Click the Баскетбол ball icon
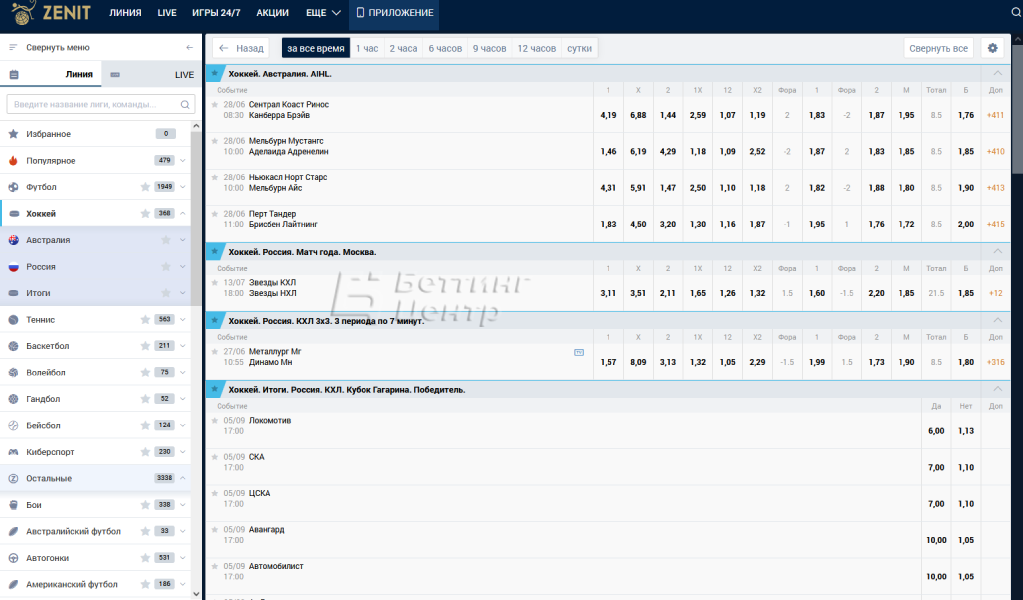The image size is (1023, 600). 13,346
